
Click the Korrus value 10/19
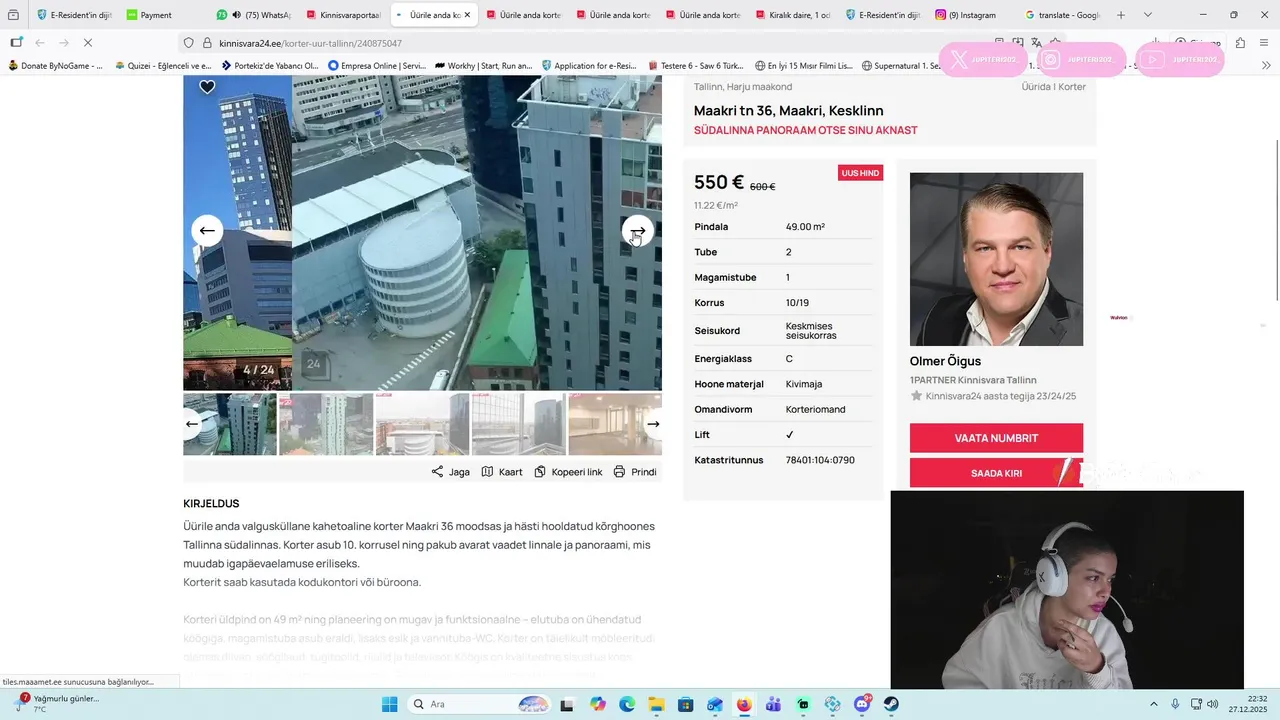797,303
